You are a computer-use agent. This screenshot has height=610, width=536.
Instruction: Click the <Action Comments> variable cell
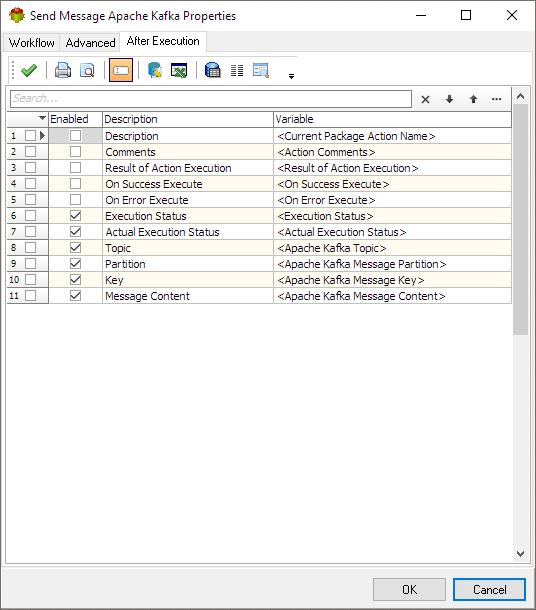tap(392, 152)
